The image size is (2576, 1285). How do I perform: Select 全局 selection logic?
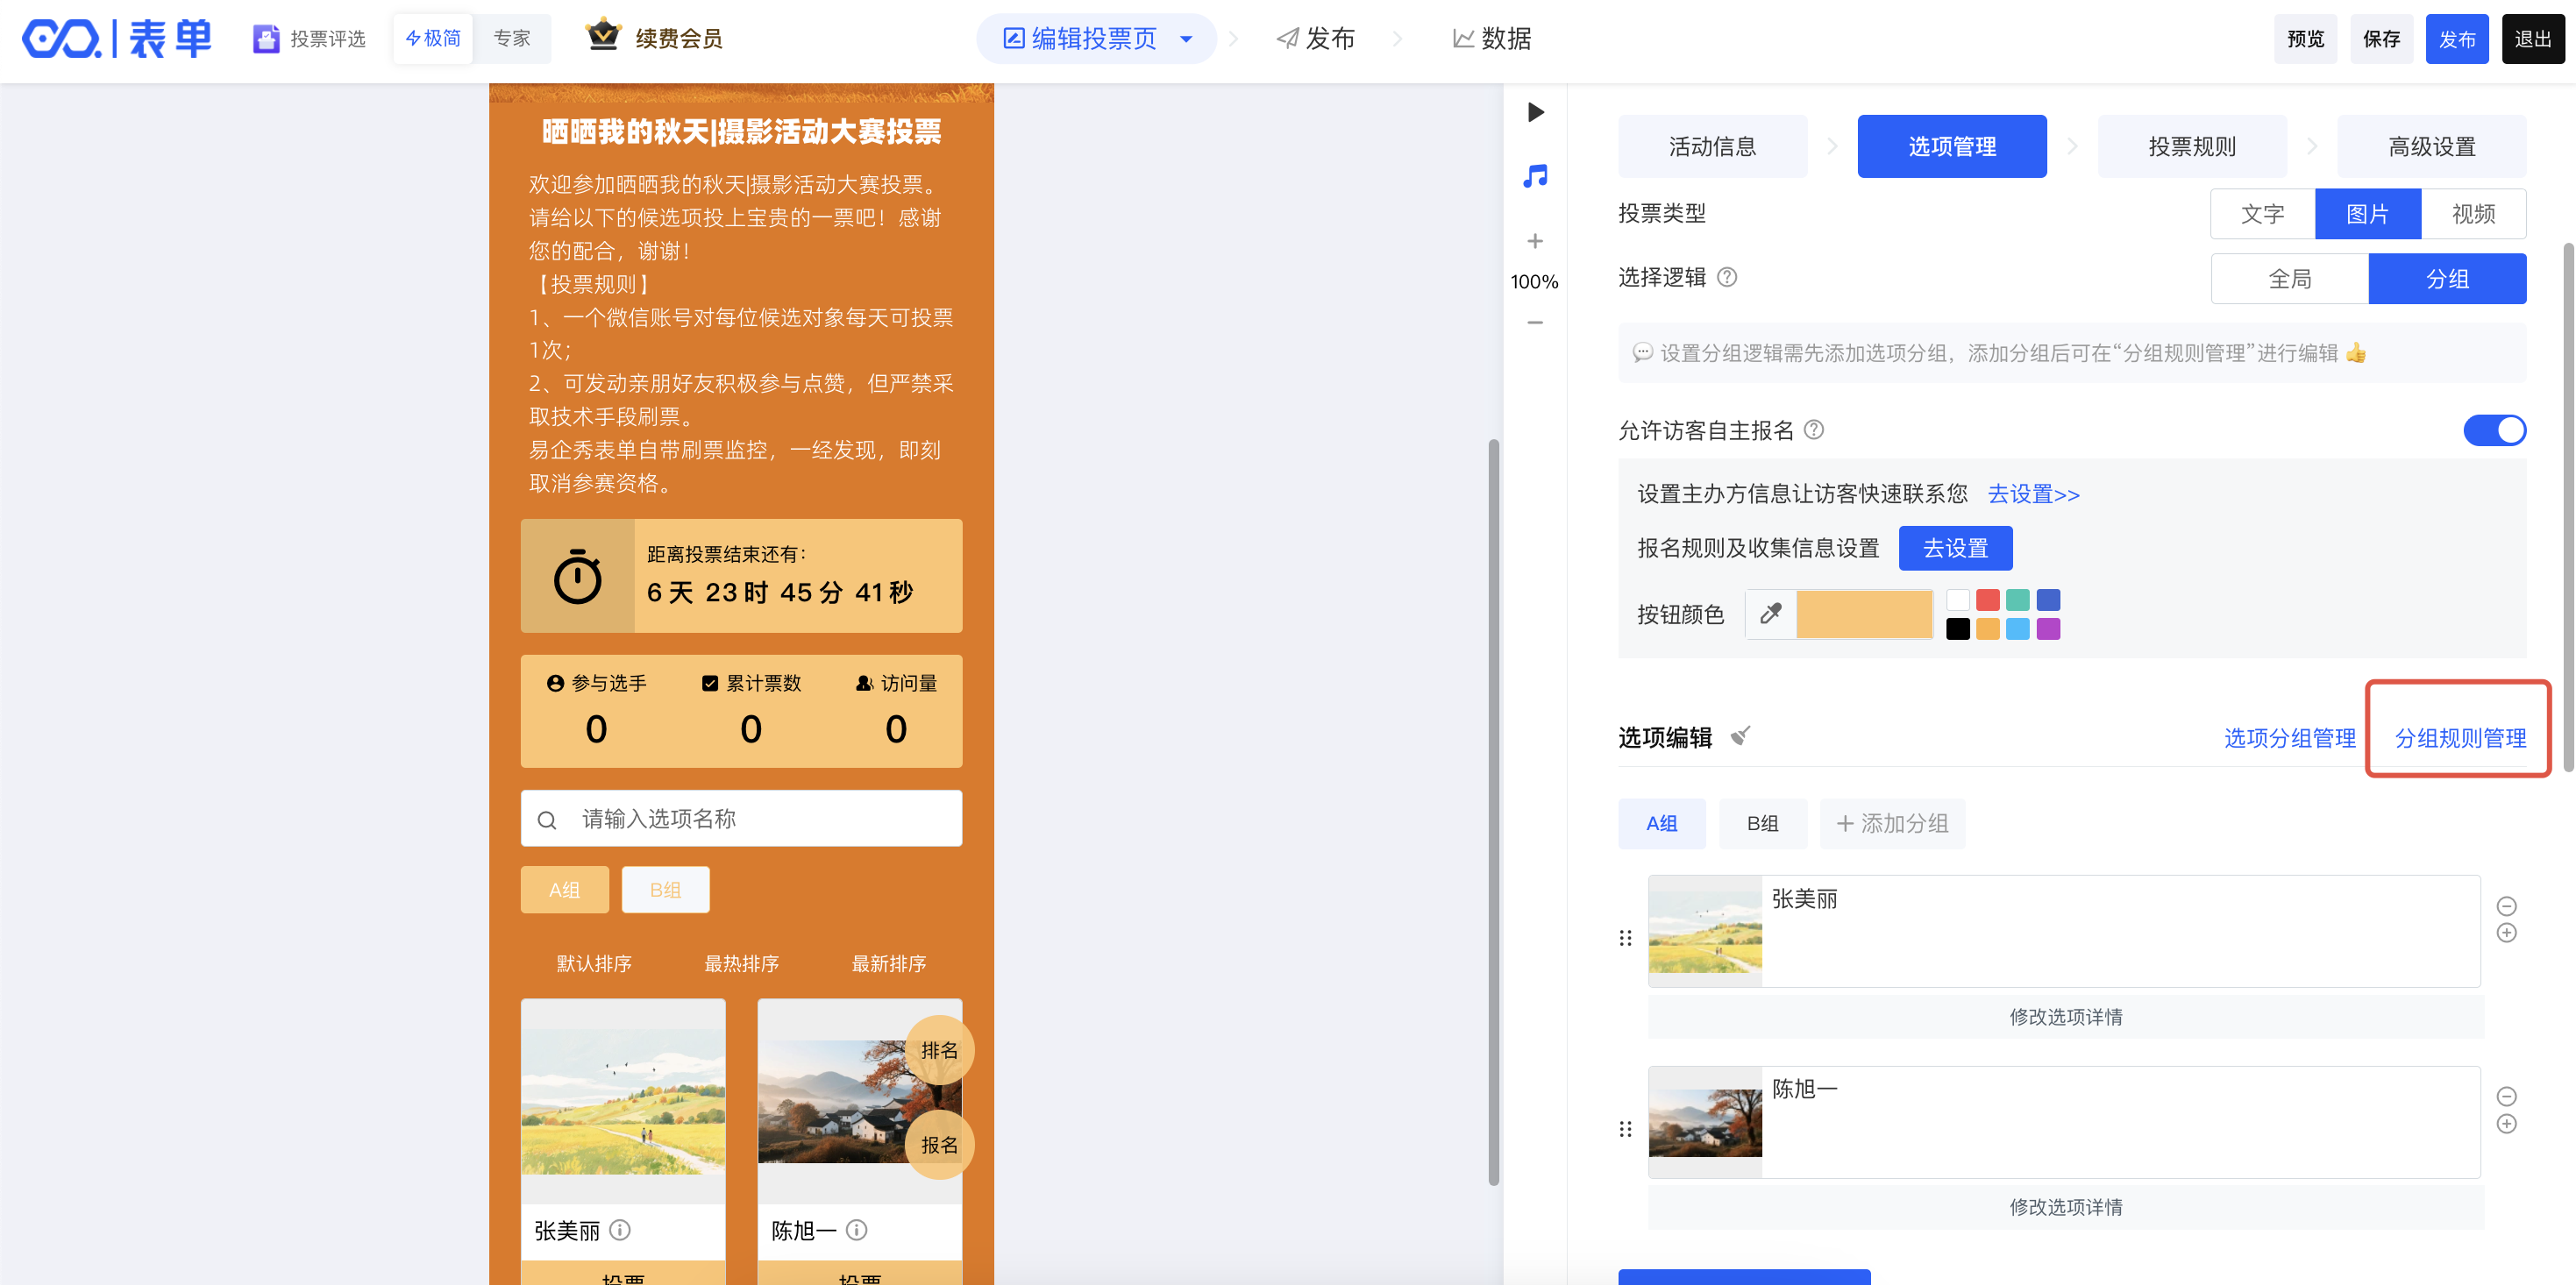tap(2289, 279)
